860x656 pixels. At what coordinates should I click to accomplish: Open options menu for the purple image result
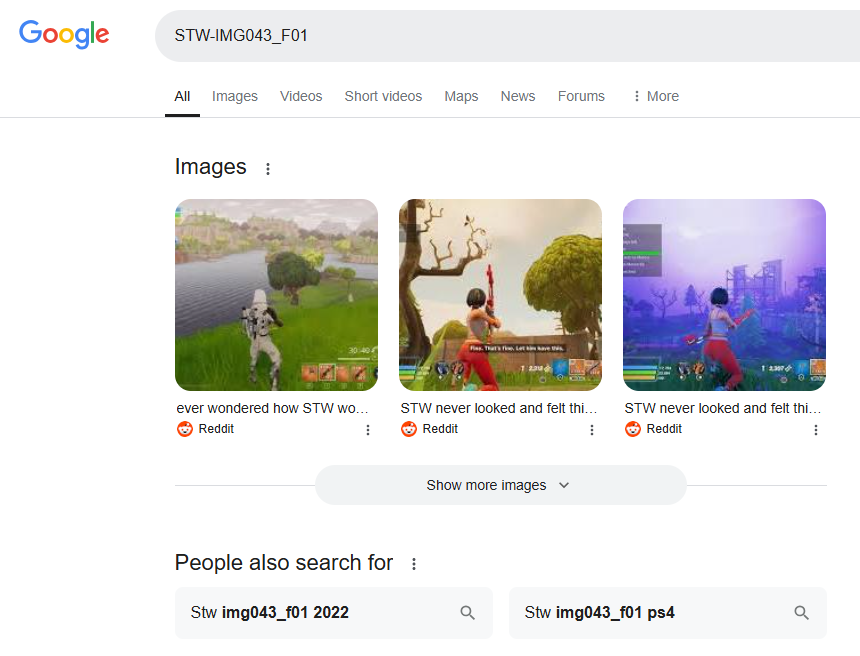(x=816, y=430)
